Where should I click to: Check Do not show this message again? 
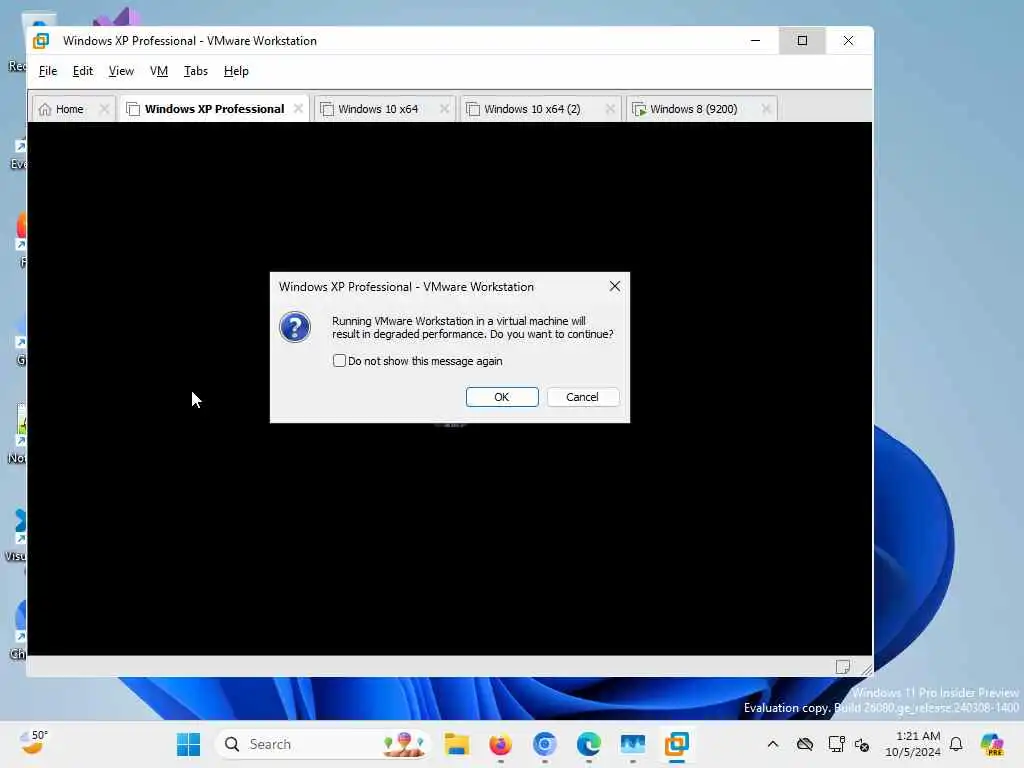click(339, 360)
